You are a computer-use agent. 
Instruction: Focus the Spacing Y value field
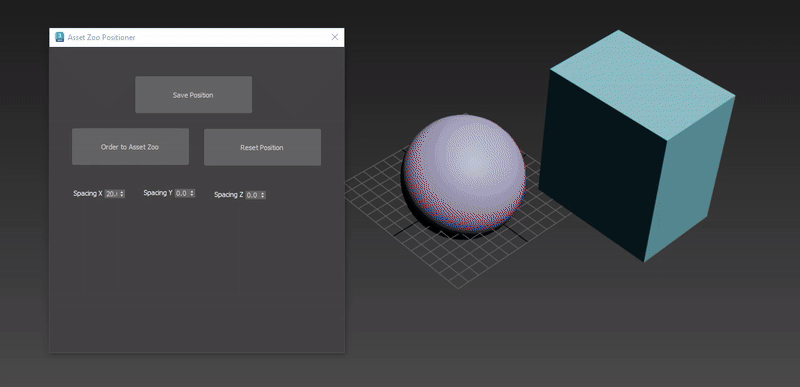[x=182, y=193]
